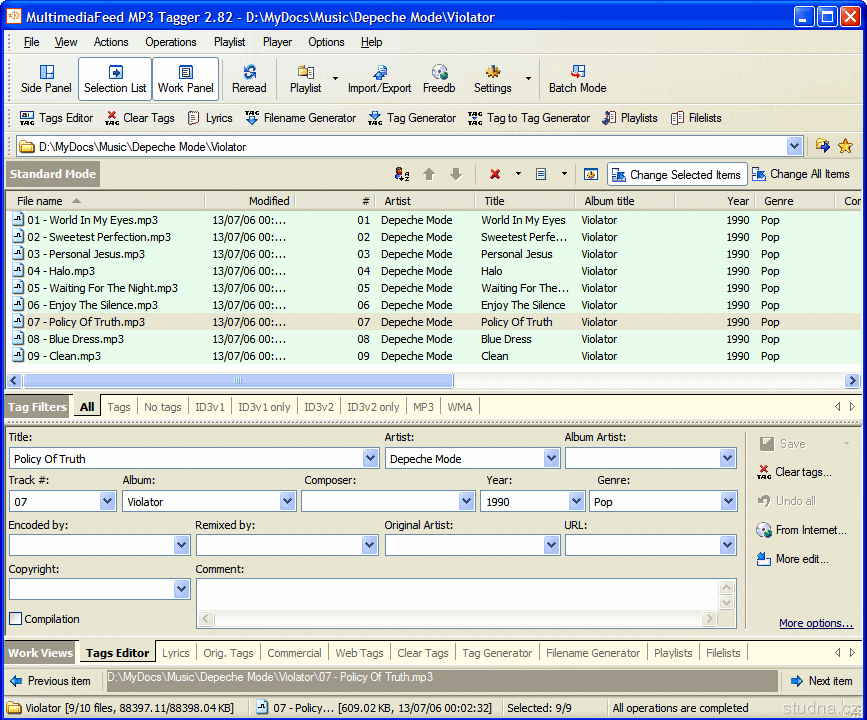Switch to the ID3v2 only filter tab

[x=373, y=407]
